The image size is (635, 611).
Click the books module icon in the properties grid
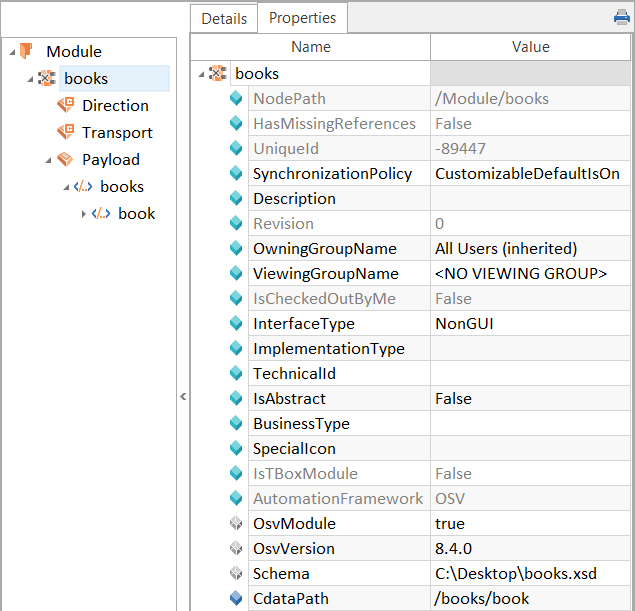(x=218, y=73)
